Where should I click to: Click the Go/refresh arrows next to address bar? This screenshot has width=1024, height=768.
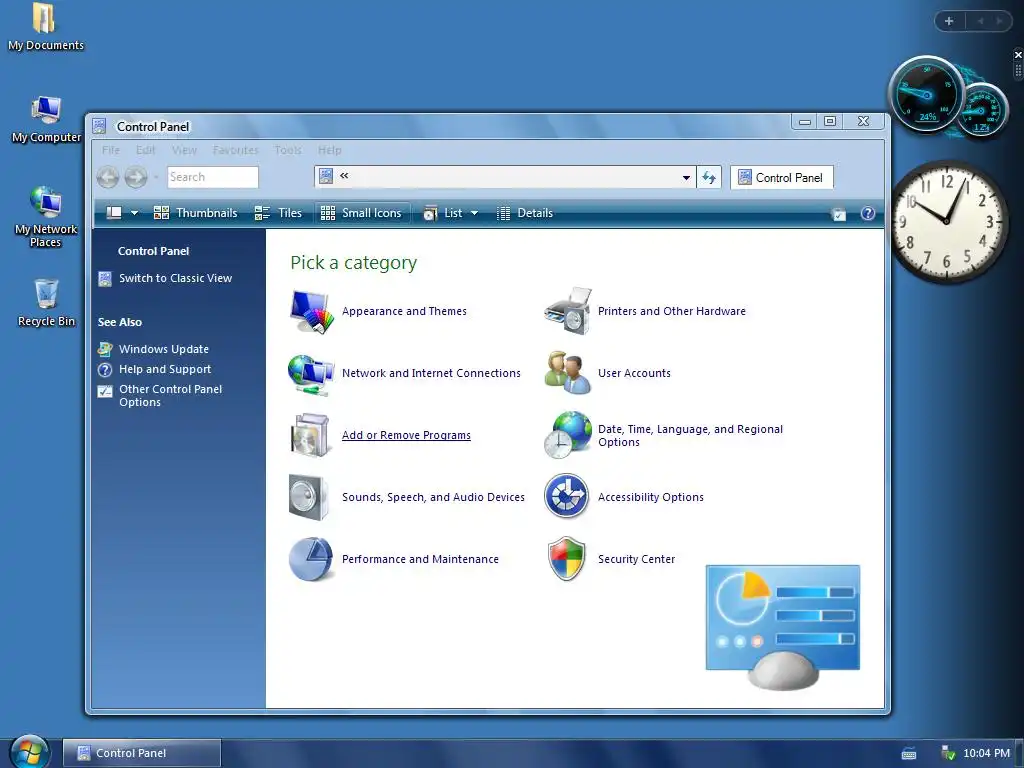[x=709, y=177]
